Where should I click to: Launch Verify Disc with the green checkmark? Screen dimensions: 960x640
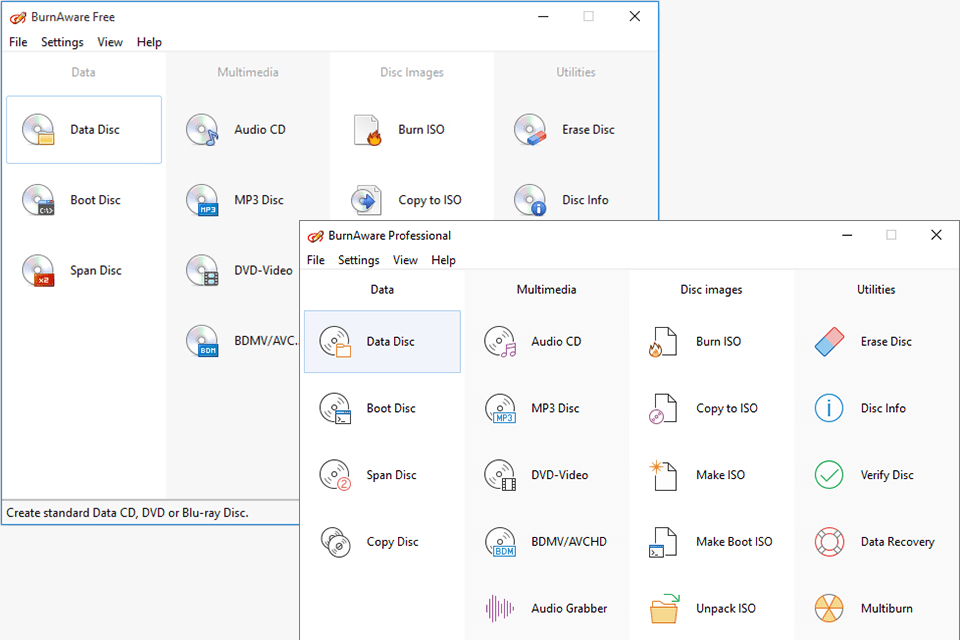829,475
